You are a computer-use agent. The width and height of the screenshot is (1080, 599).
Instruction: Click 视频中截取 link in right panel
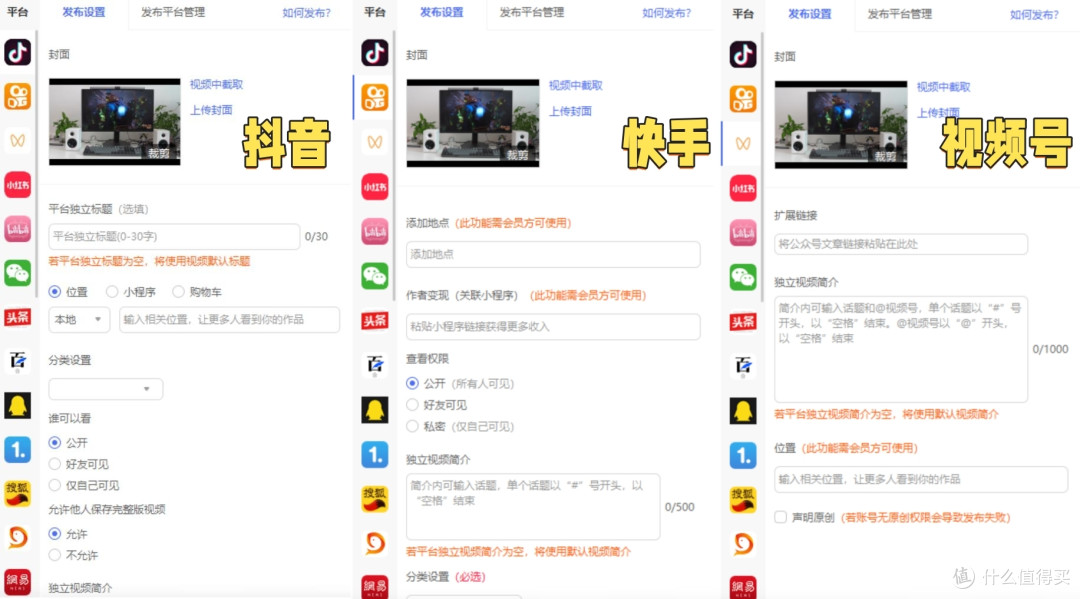point(943,87)
